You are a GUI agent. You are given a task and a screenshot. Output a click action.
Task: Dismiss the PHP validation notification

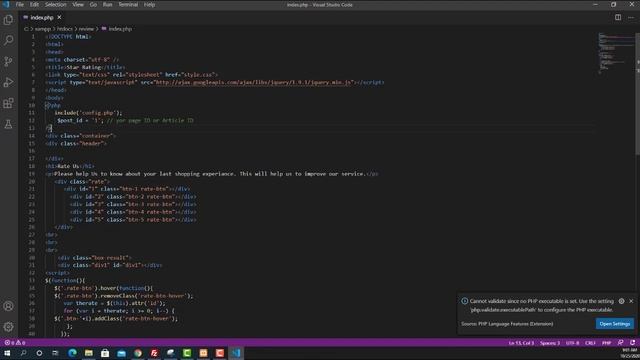point(631,301)
